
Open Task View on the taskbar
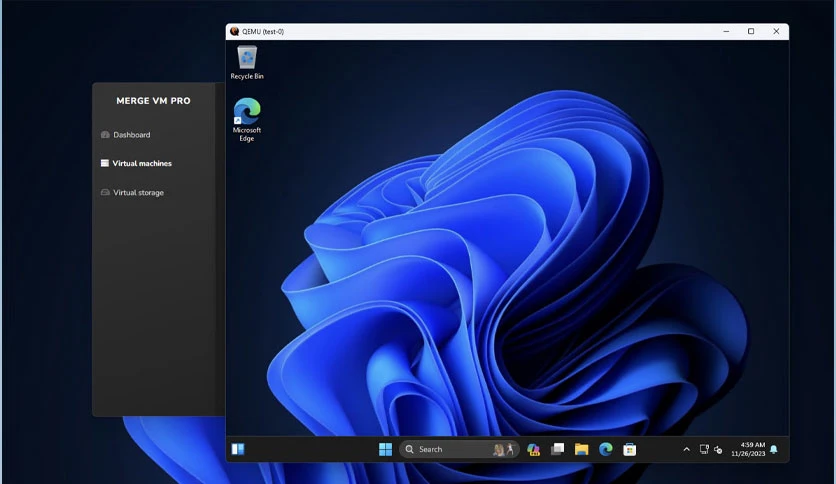[557, 449]
